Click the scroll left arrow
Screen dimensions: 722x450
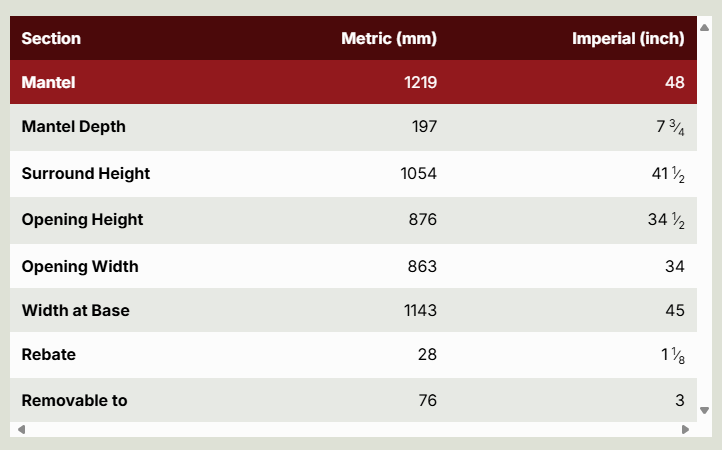point(21,429)
